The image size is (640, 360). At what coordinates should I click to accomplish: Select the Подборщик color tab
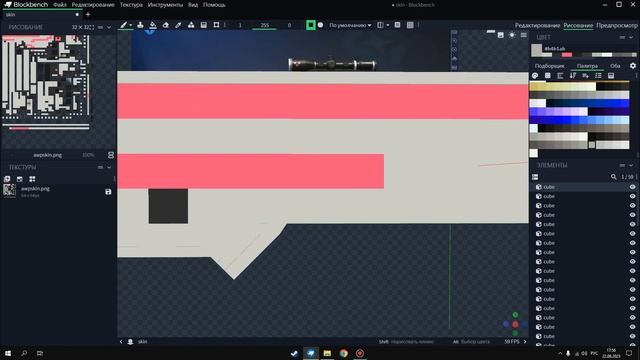tap(549, 66)
